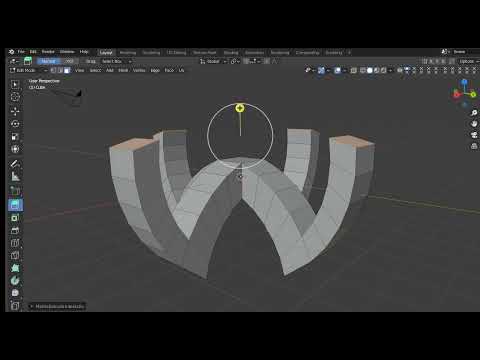
Task: Click the red X axis on navigation gizmo
Action: (456, 94)
